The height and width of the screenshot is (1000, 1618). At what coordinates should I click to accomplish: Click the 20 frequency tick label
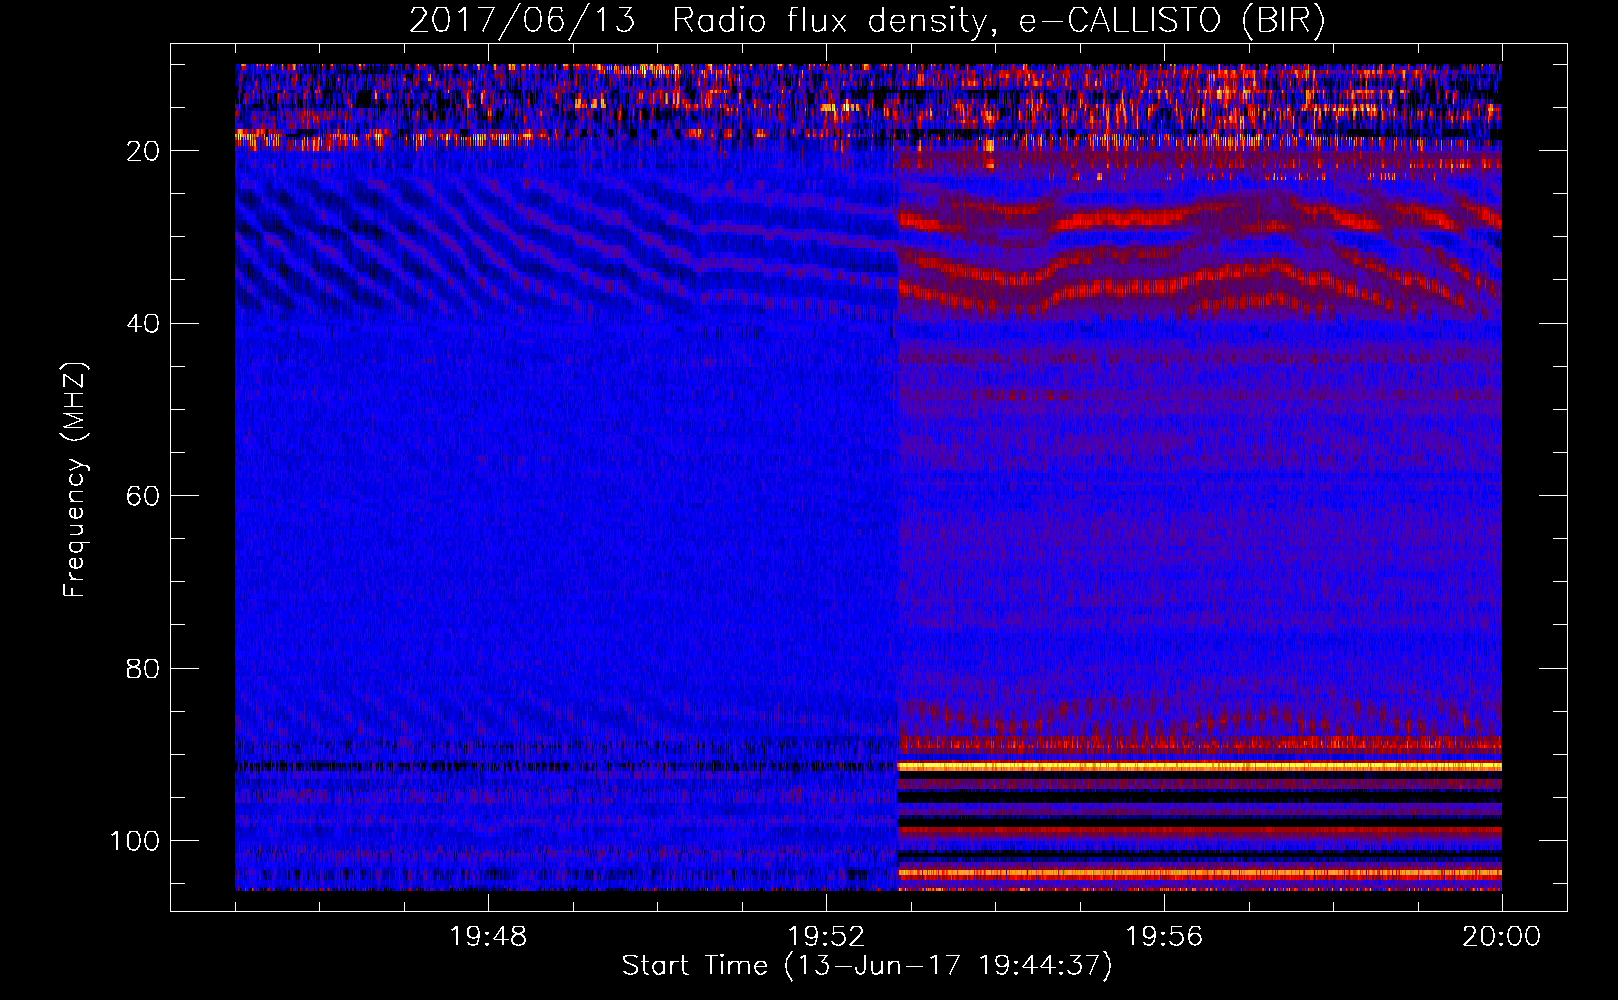click(x=143, y=151)
